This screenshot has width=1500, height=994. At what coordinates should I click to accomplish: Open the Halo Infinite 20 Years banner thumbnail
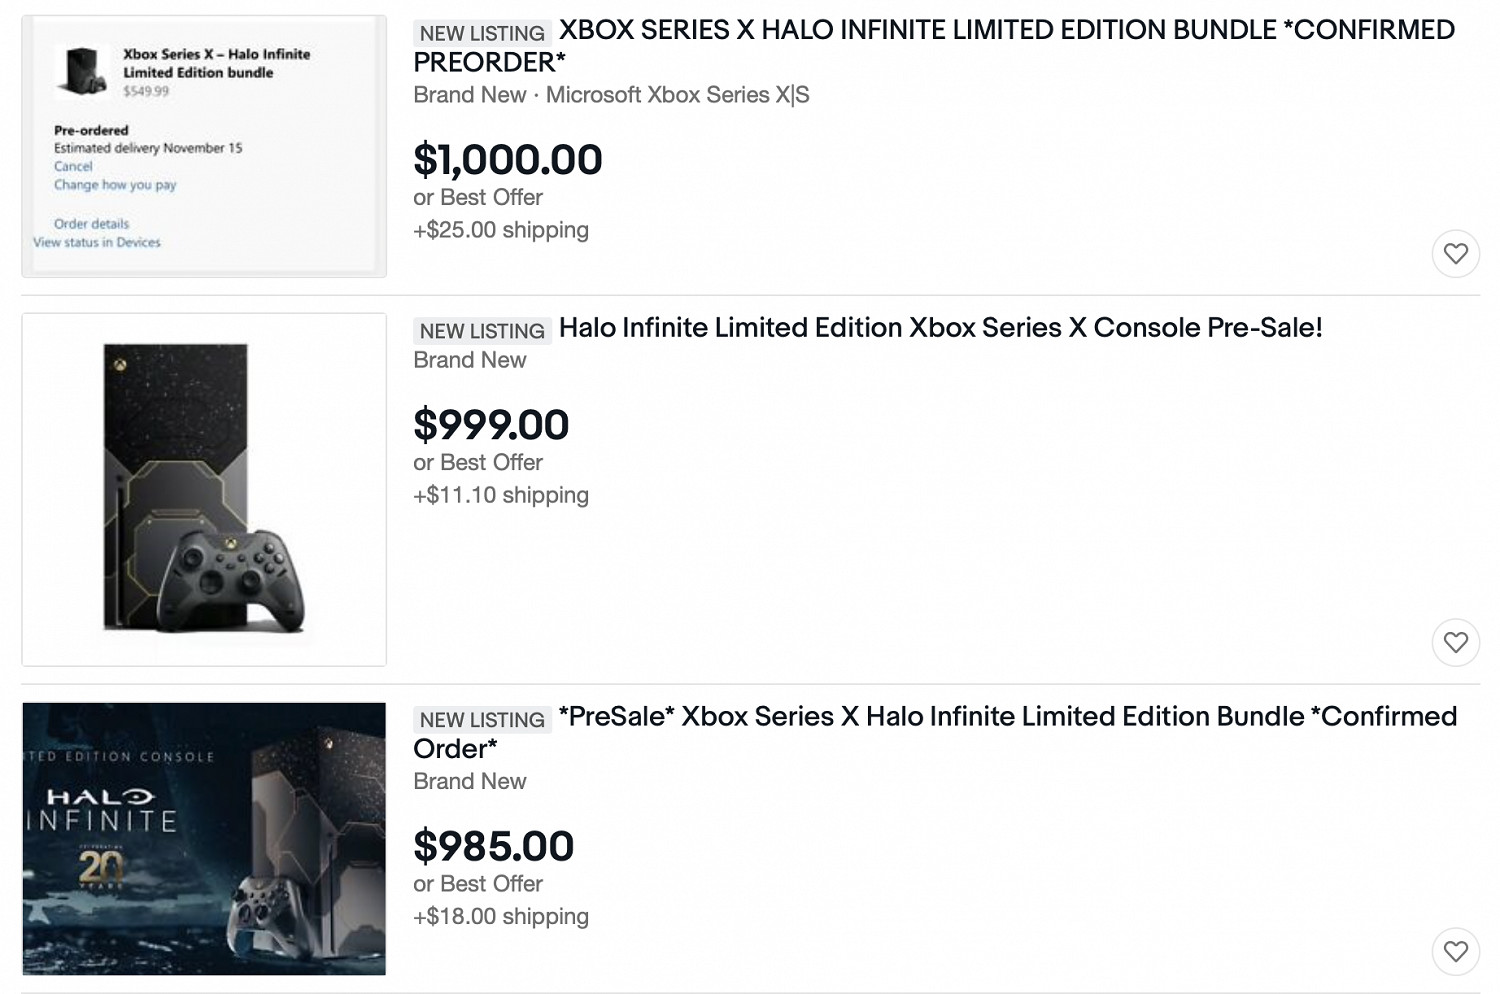coord(204,838)
